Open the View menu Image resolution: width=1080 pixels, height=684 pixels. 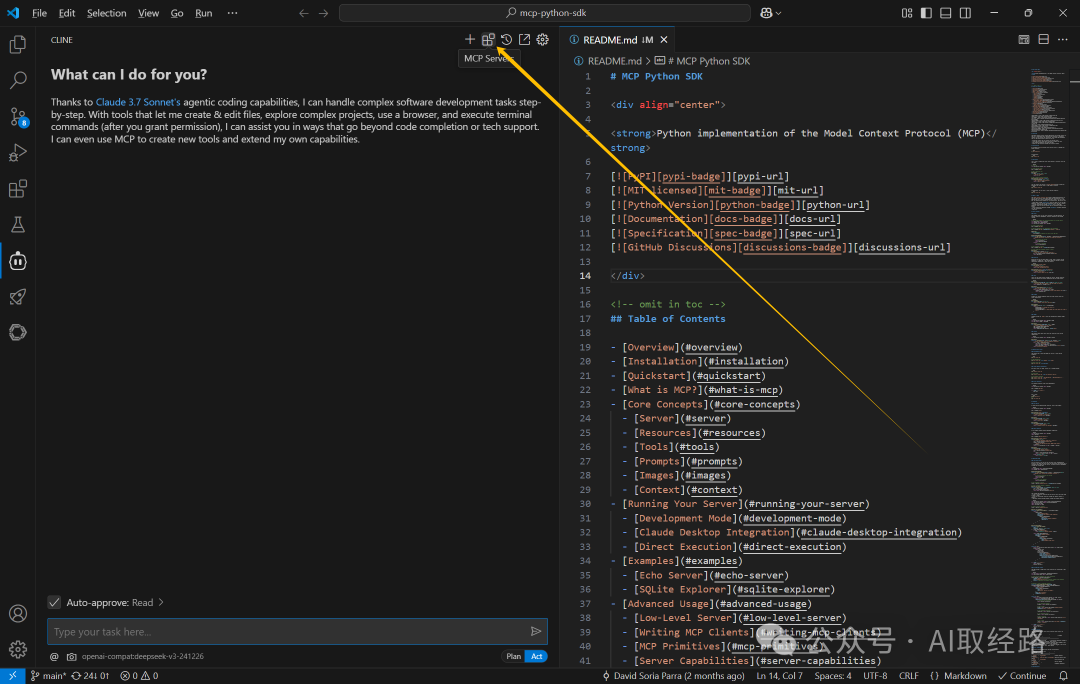click(148, 13)
